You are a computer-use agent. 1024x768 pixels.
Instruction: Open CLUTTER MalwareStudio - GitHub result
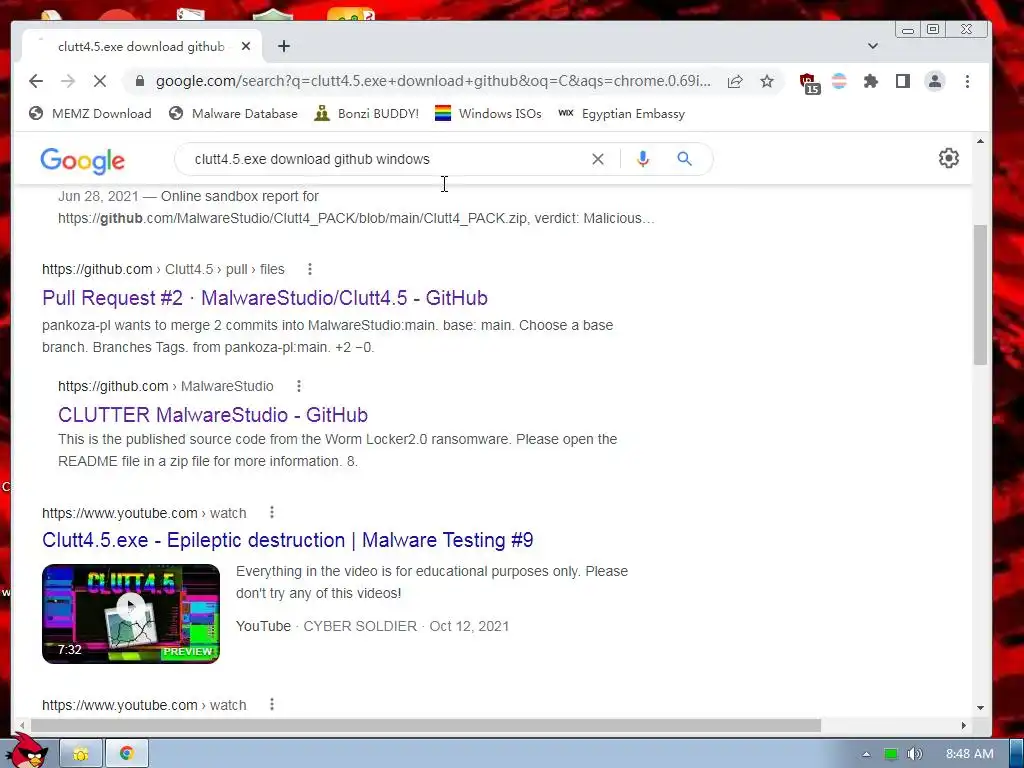[x=213, y=415]
